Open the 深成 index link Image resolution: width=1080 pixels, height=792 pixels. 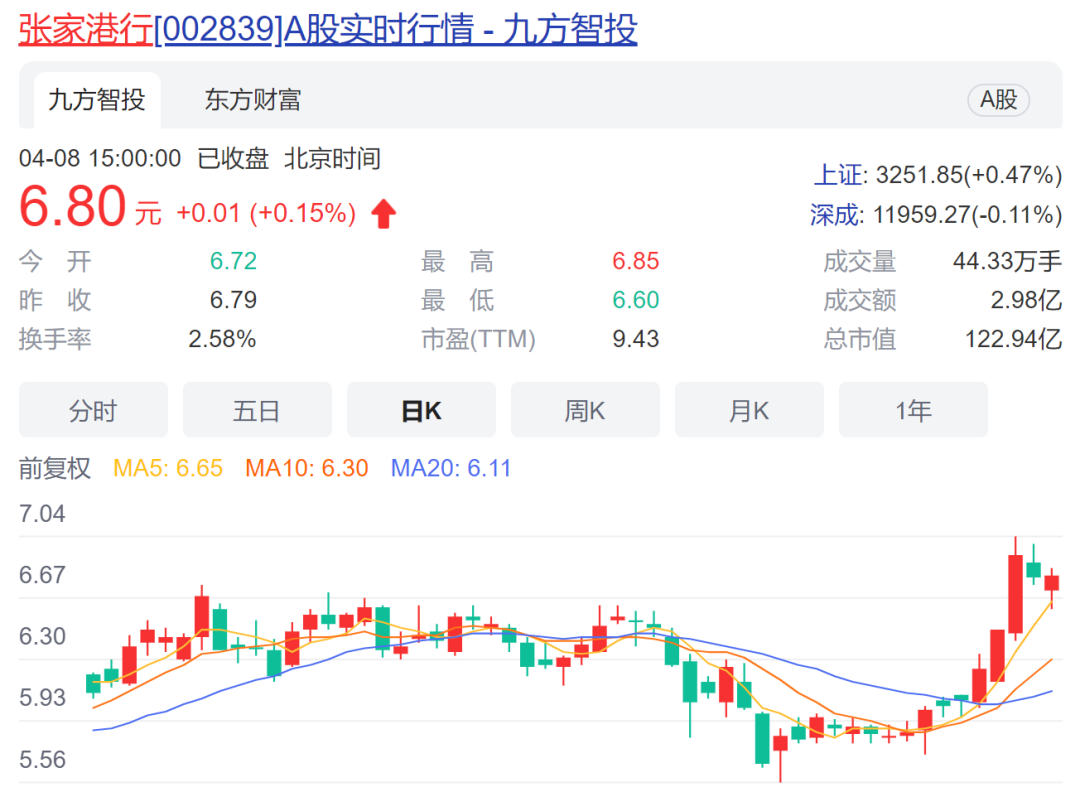pos(835,215)
